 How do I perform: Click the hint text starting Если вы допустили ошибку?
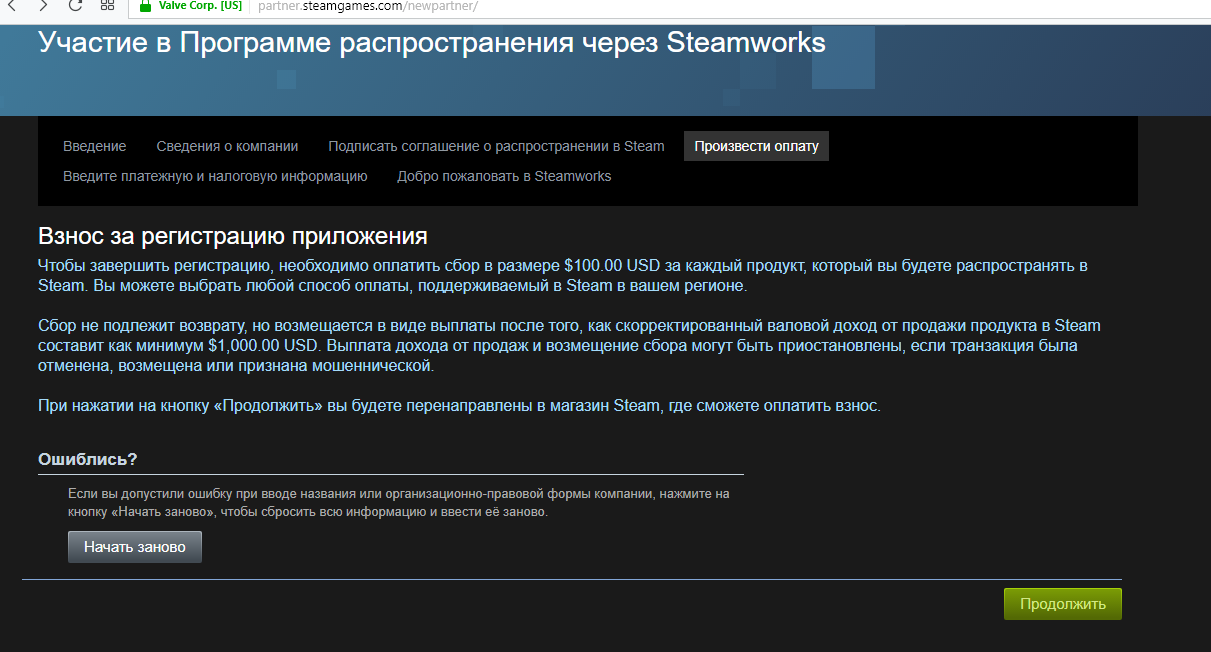coord(399,503)
